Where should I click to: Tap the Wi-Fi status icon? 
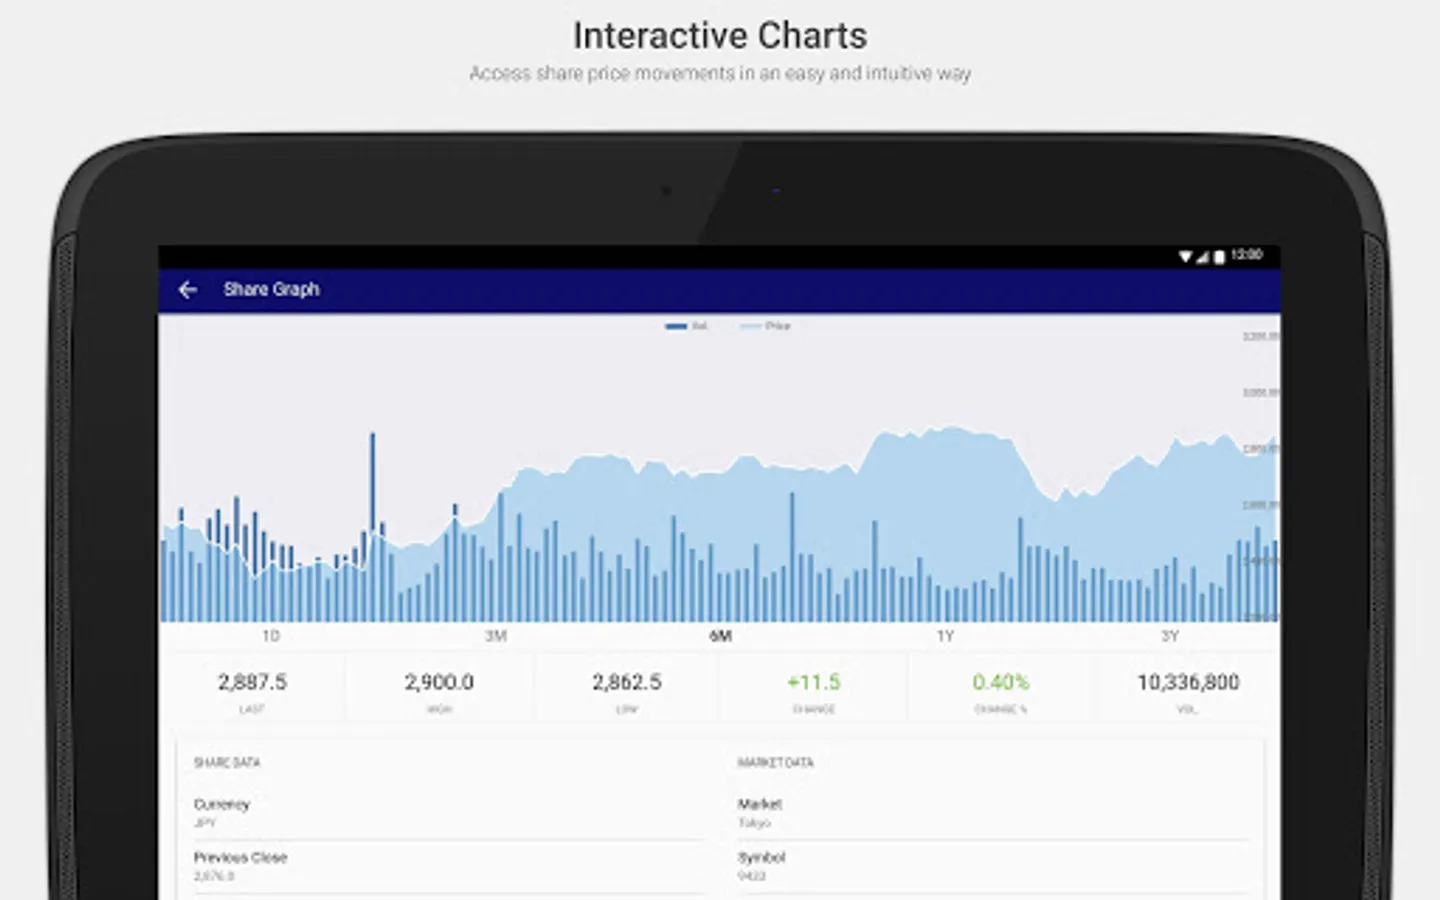pyautogui.click(x=1185, y=257)
